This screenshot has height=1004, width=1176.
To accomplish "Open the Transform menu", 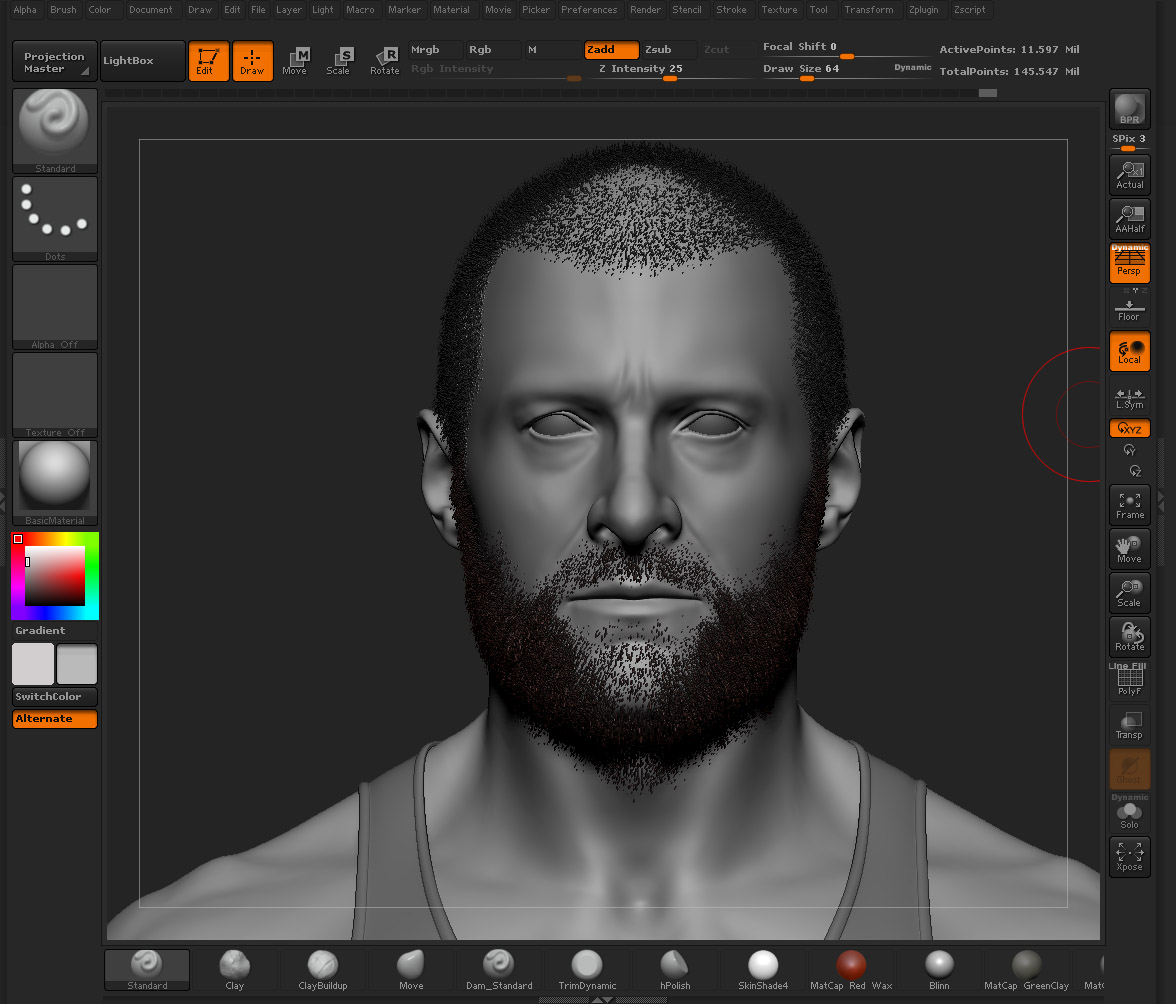I will point(868,10).
